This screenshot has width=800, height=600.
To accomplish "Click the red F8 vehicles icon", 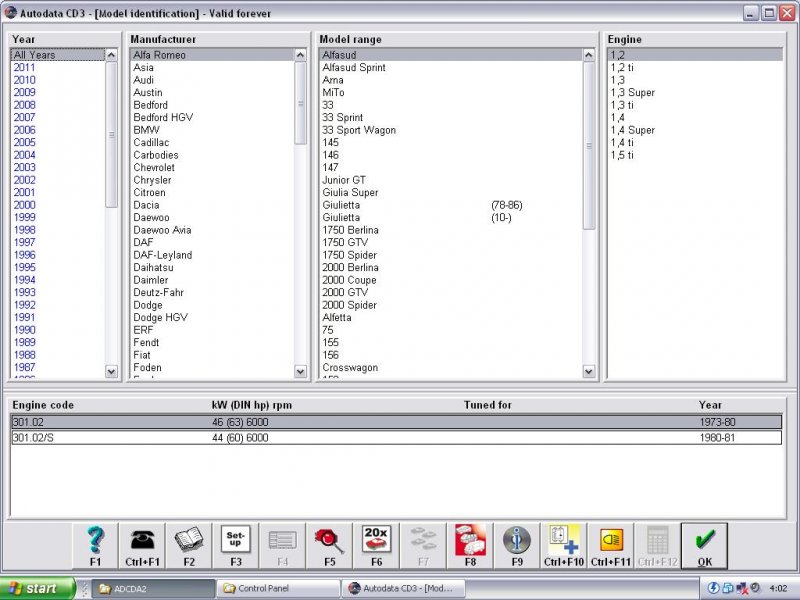I will click(470, 546).
